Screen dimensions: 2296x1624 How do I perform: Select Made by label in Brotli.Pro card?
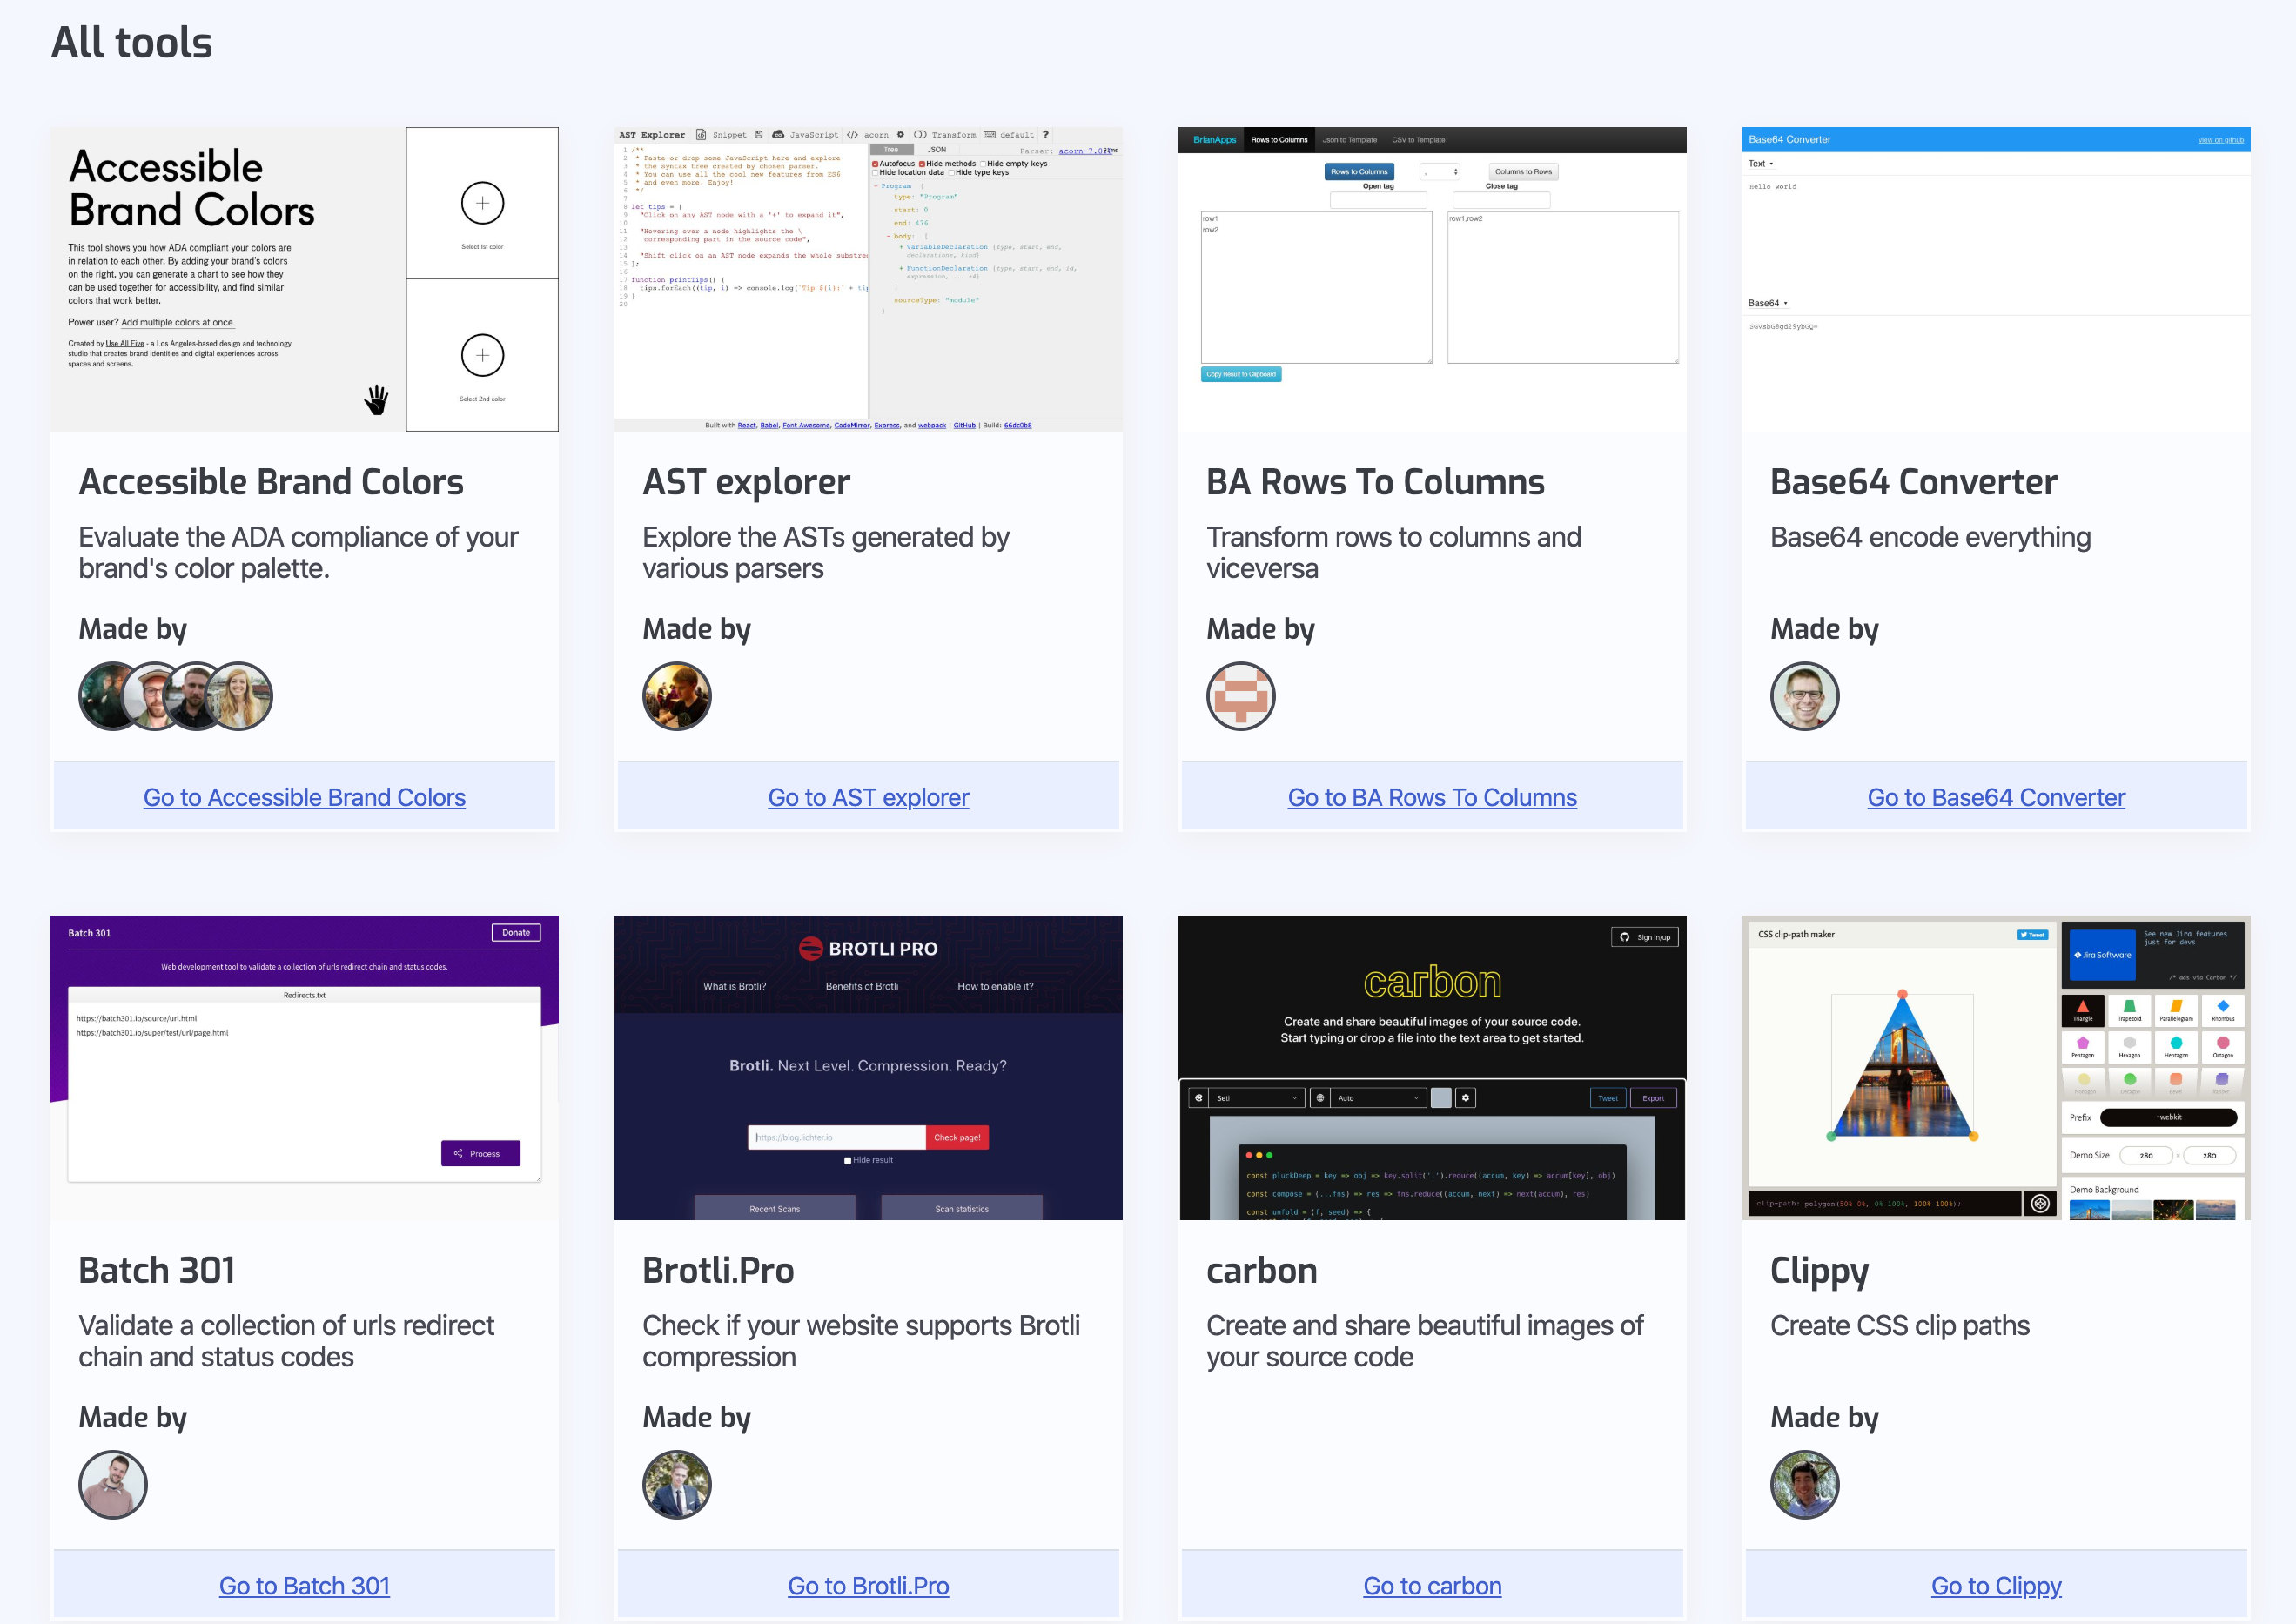697,1418
